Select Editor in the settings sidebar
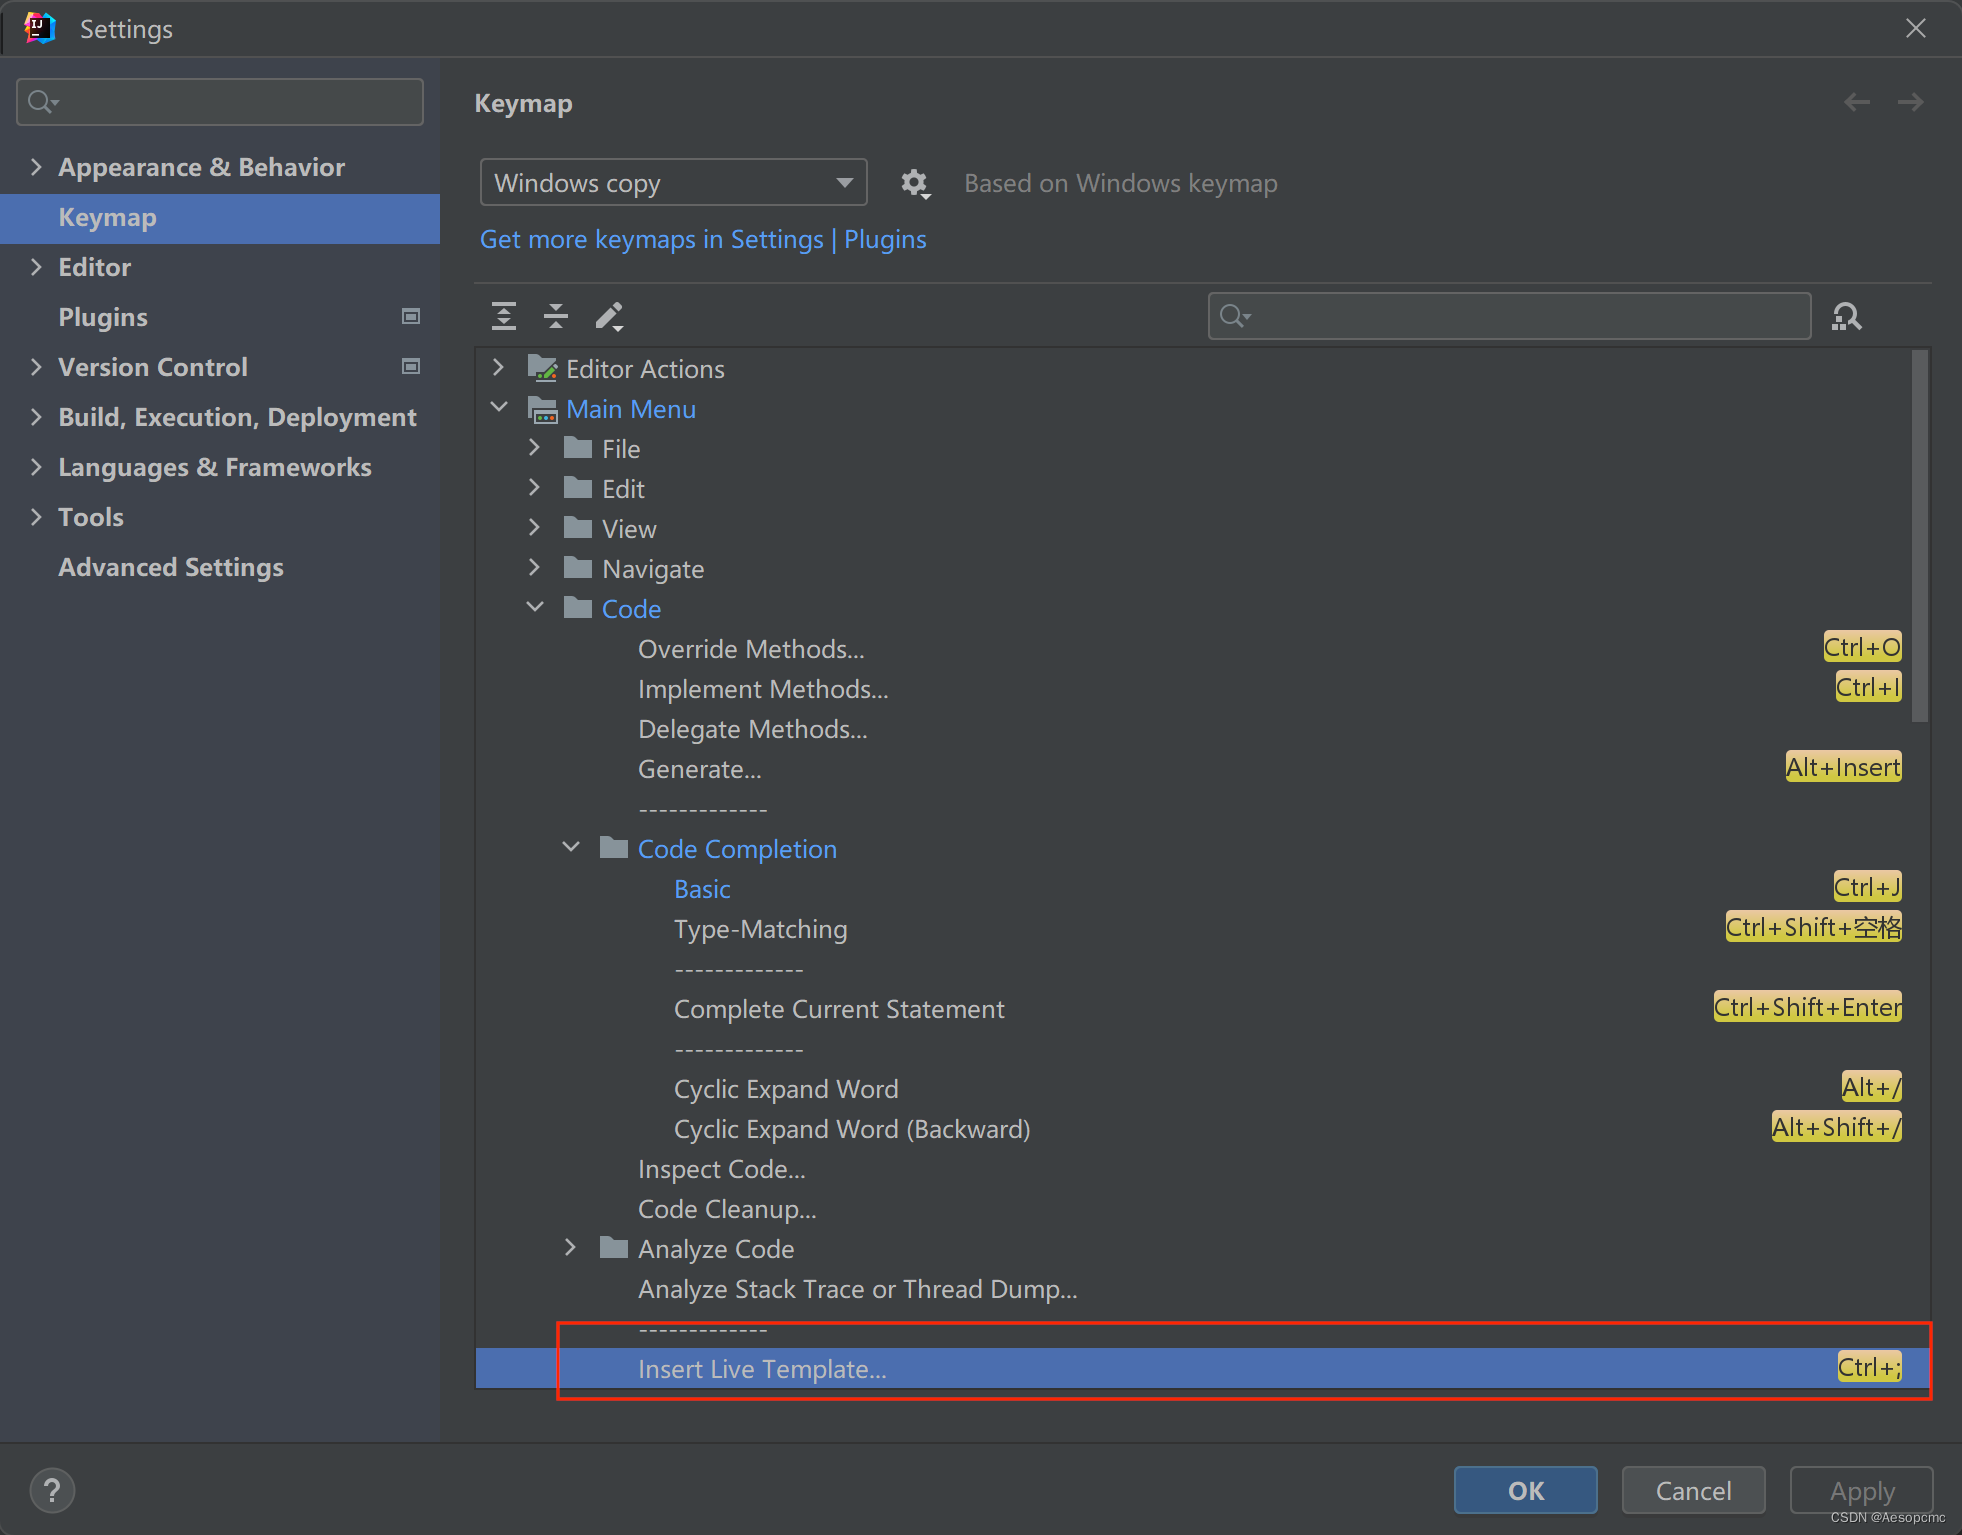 [x=94, y=267]
